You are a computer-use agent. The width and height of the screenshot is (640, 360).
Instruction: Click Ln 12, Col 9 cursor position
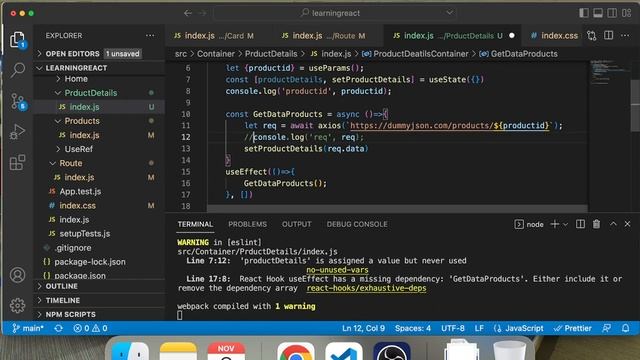(363, 328)
